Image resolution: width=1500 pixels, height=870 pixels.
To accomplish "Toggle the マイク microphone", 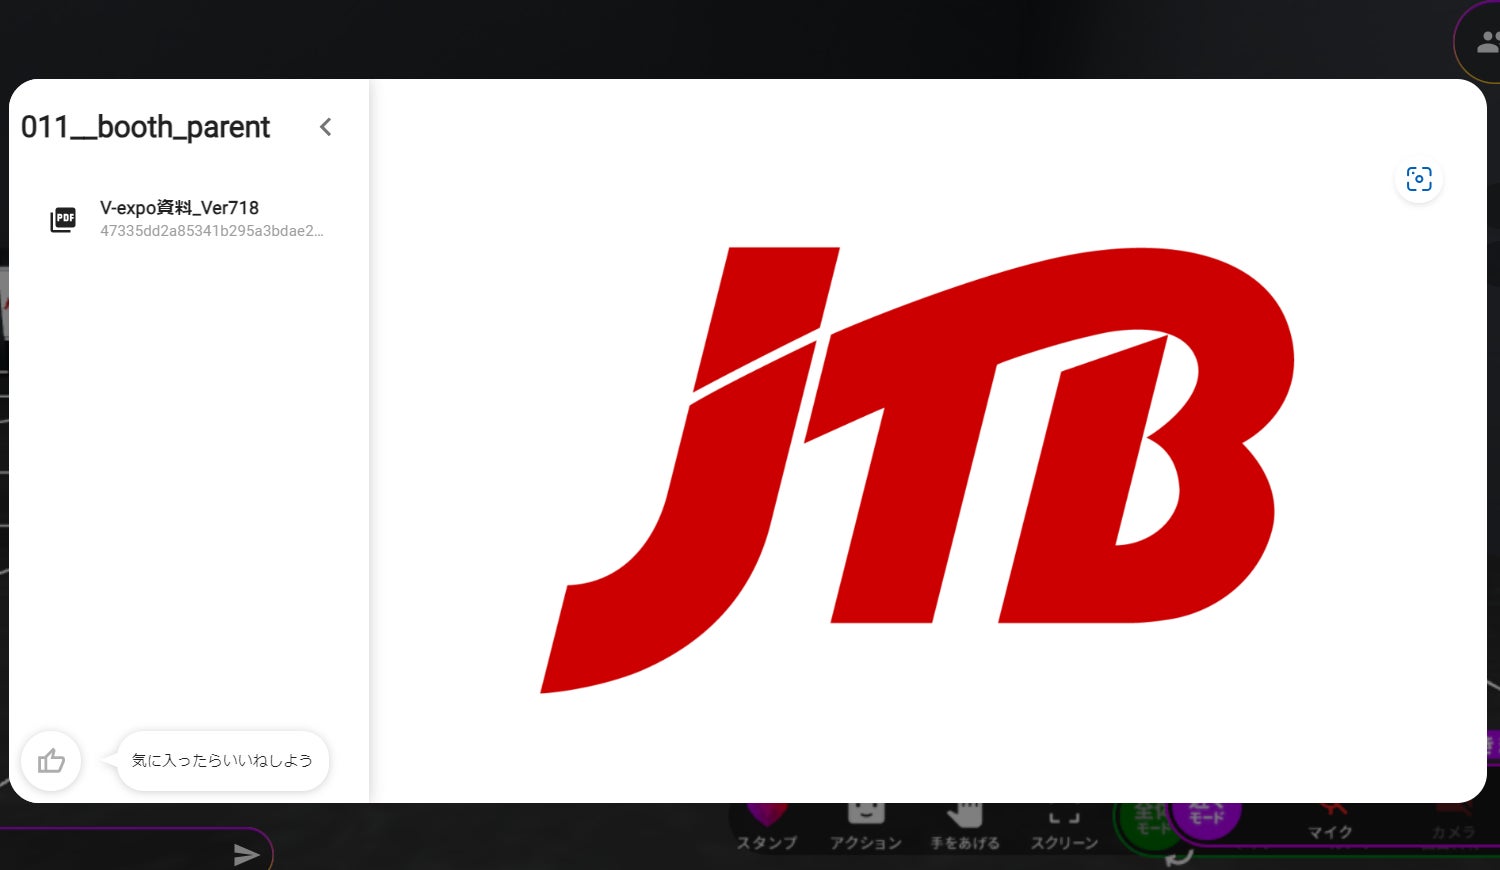I will click(x=1330, y=824).
